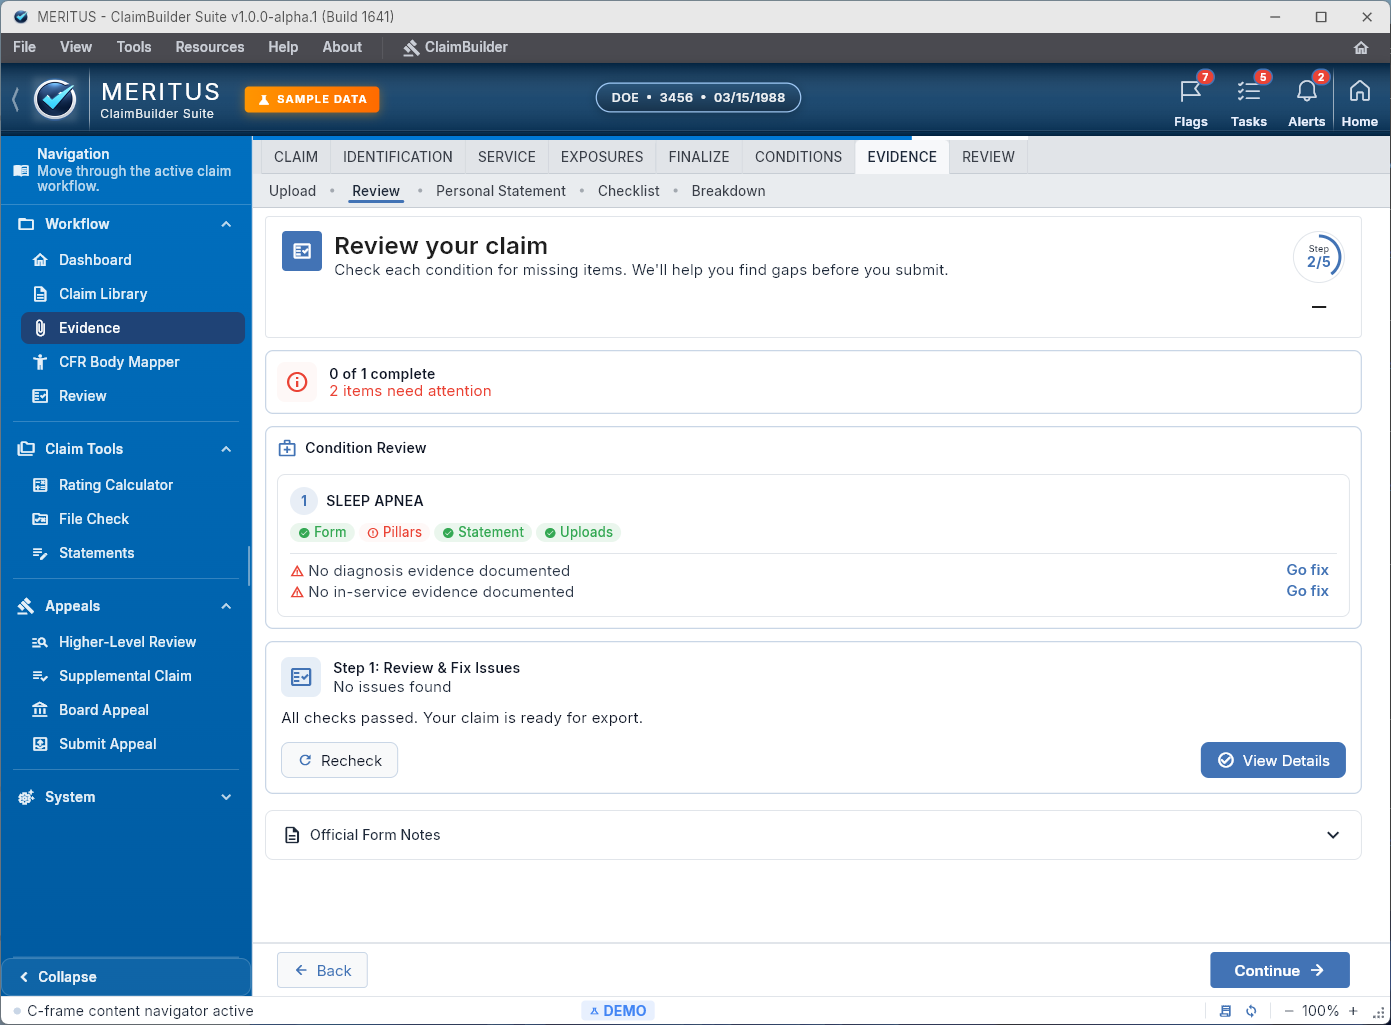Click the sync icon in the status bar
This screenshot has width=1391, height=1025.
[1251, 1010]
